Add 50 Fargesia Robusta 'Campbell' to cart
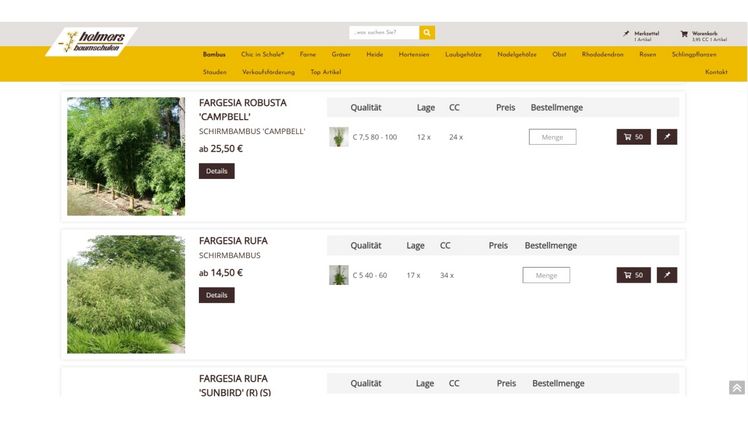The image size is (748, 421). 633,137
